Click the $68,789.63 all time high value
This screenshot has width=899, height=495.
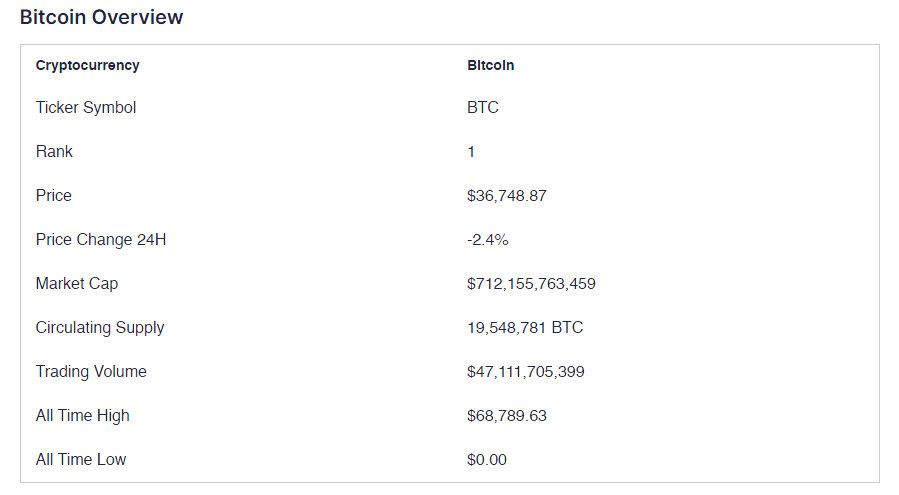[507, 416]
